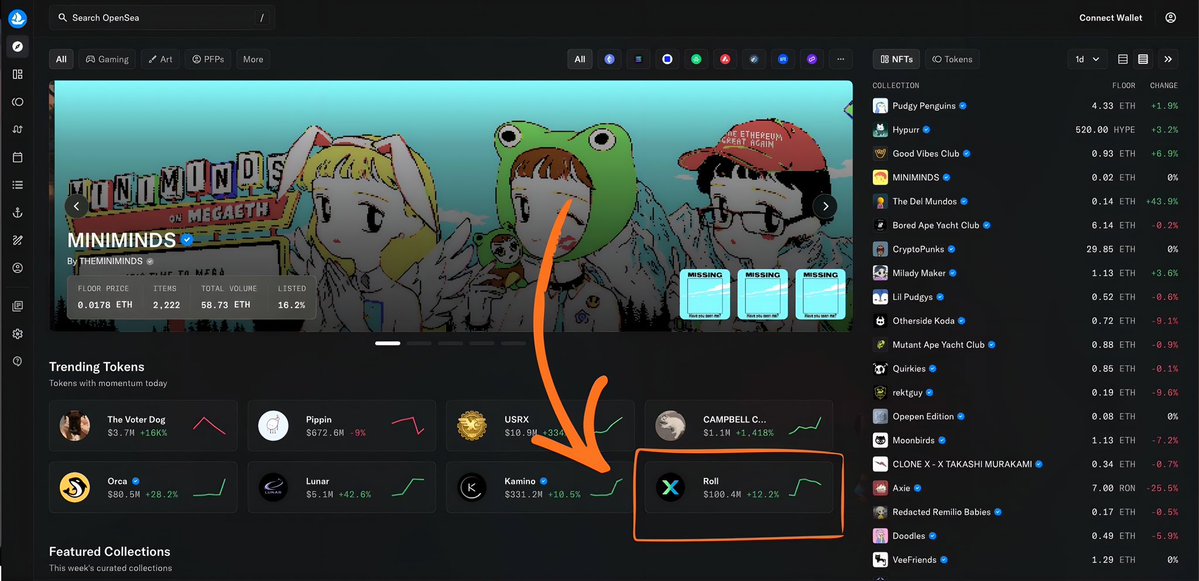Viewport: 1199px width, 581px height.
Task: Open the VeeFriends collection row
Action: coord(1025,560)
